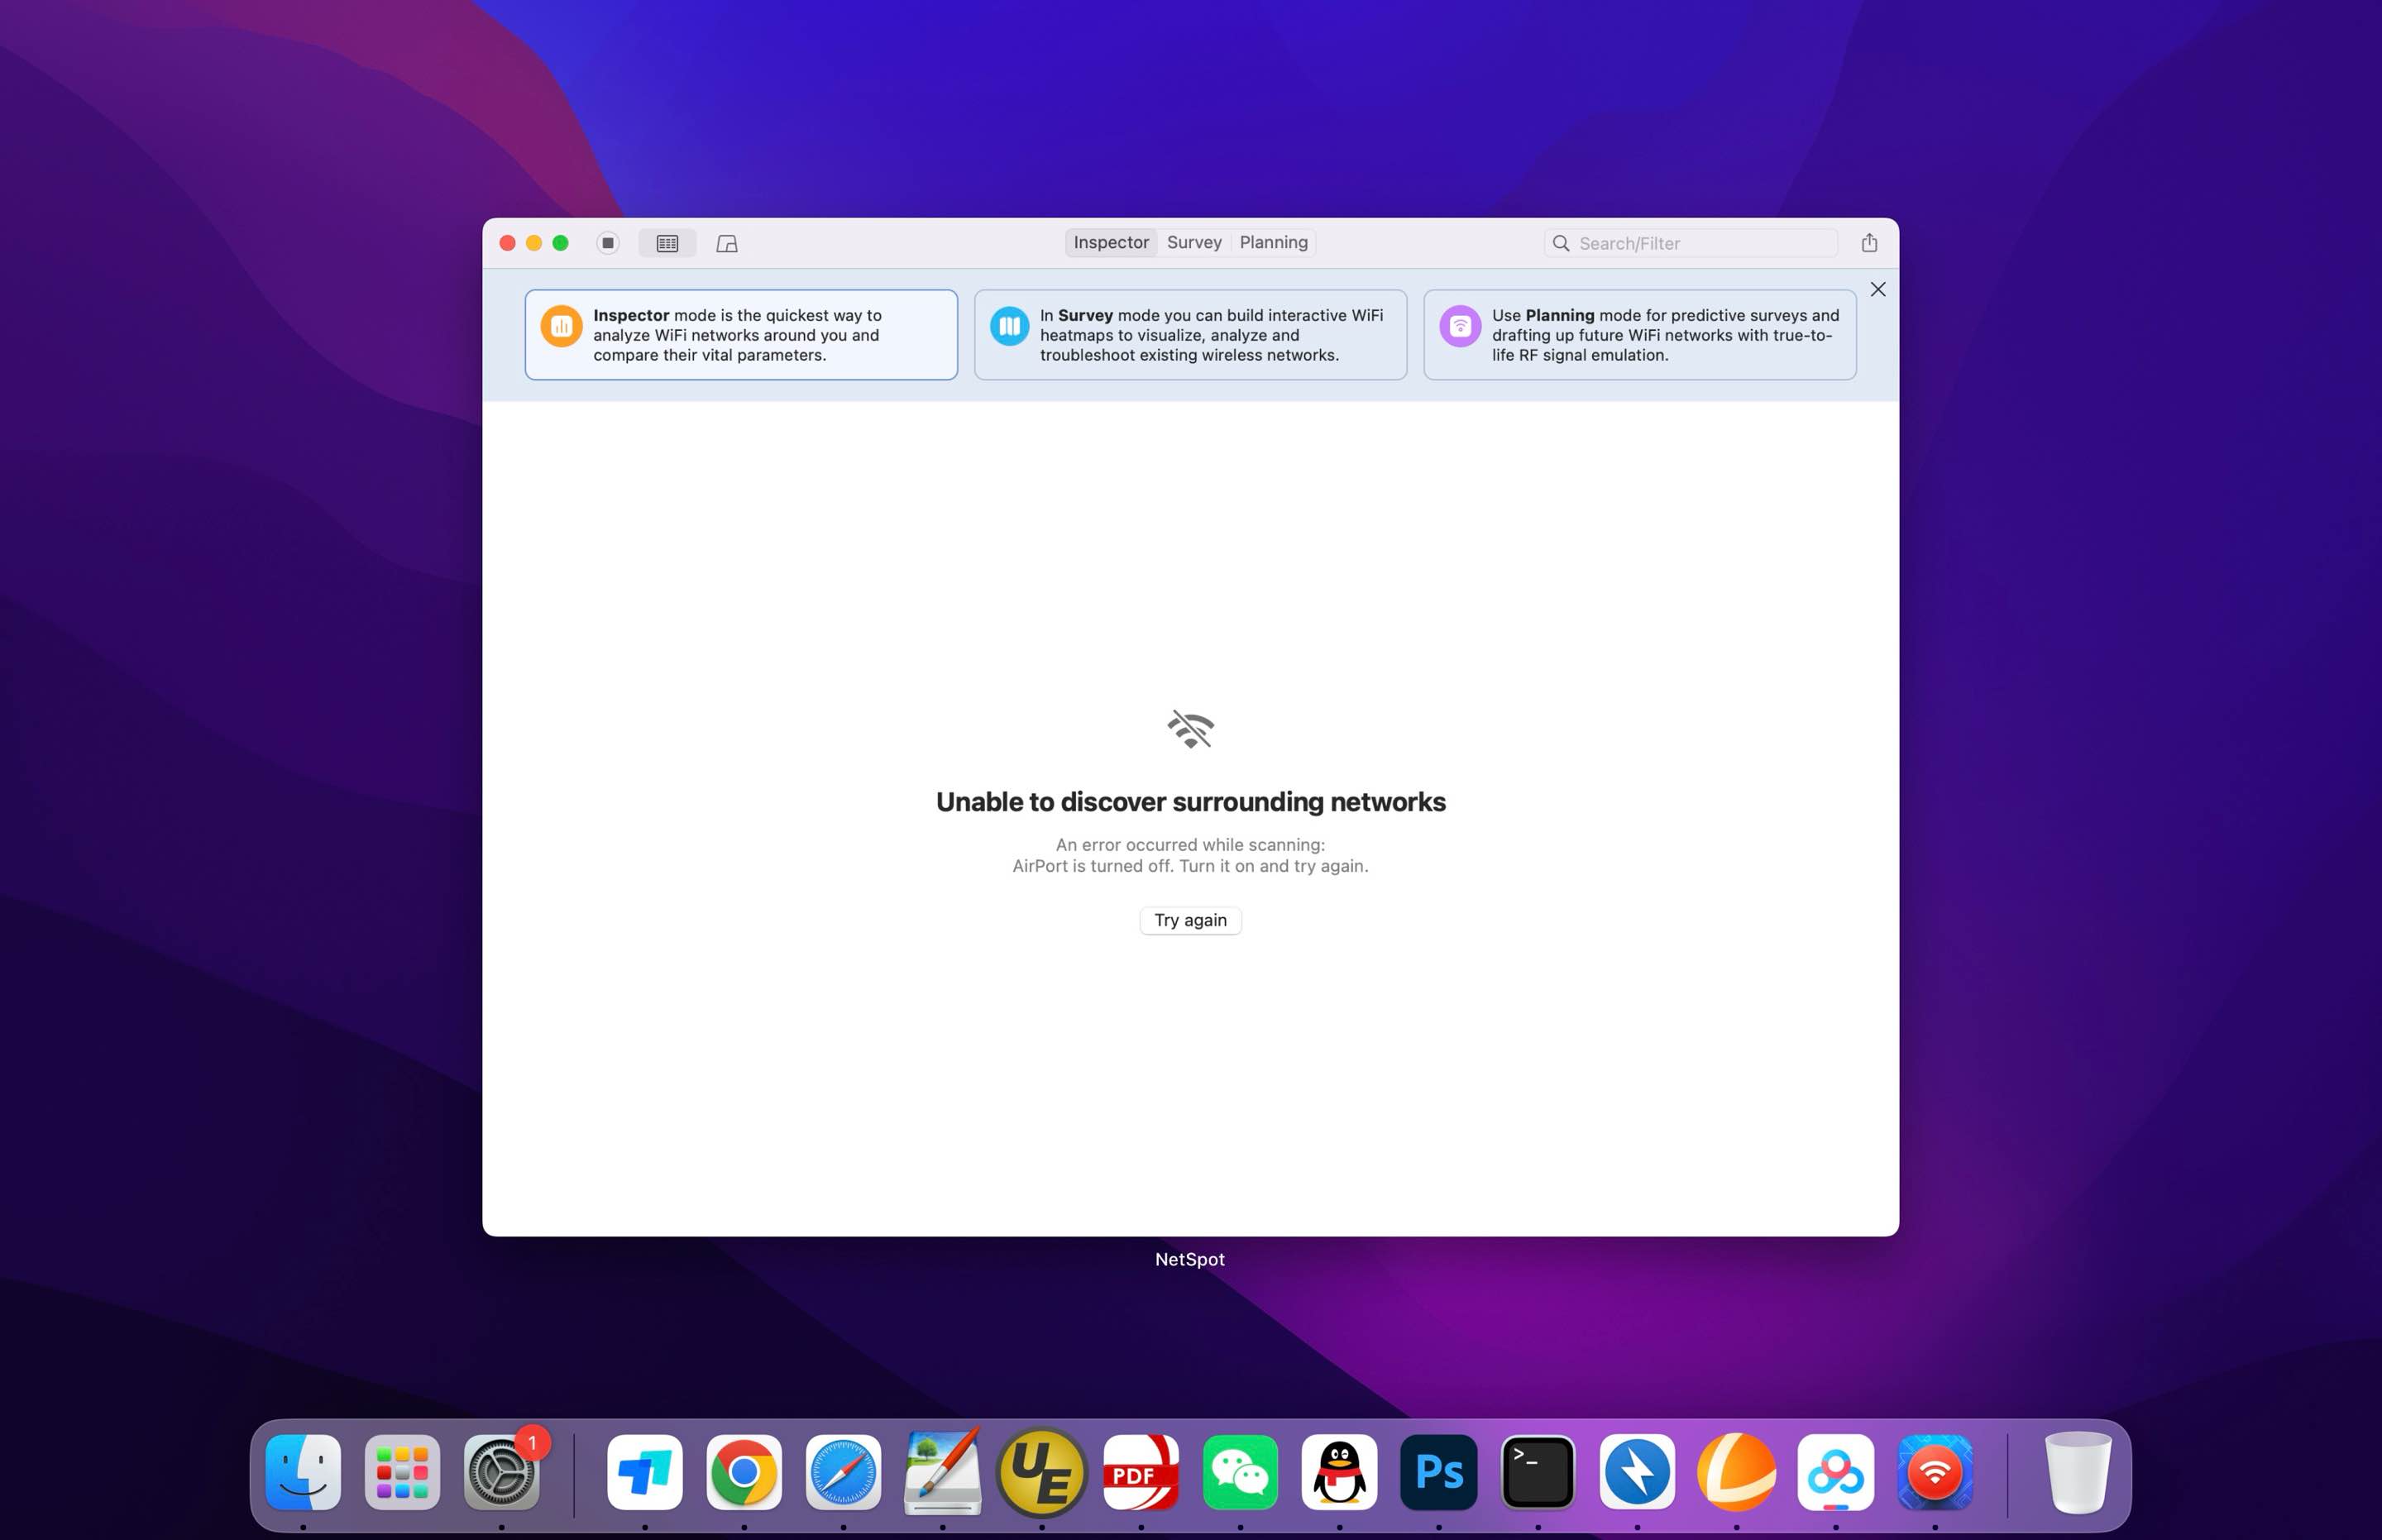2382x1540 pixels.
Task: Dismiss the mode tips banner with the X
Action: pos(1877,289)
